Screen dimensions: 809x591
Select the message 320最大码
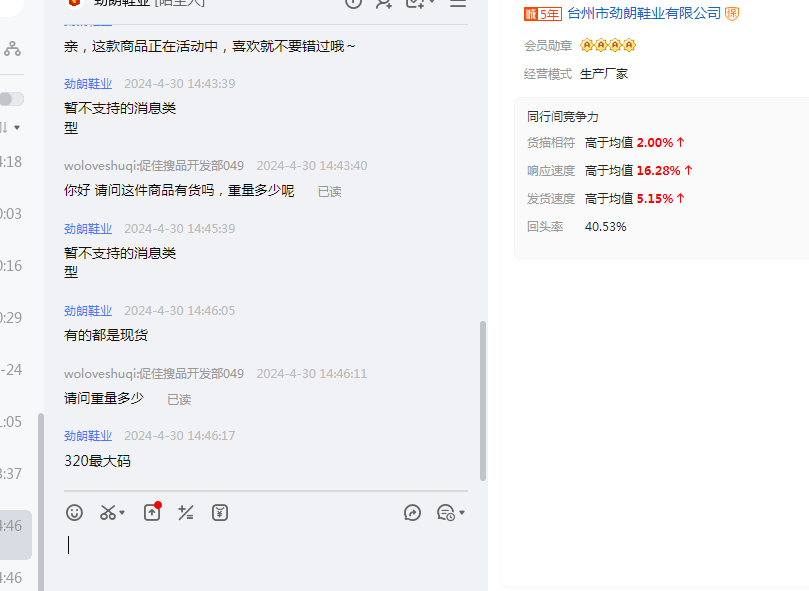[x=97, y=461]
